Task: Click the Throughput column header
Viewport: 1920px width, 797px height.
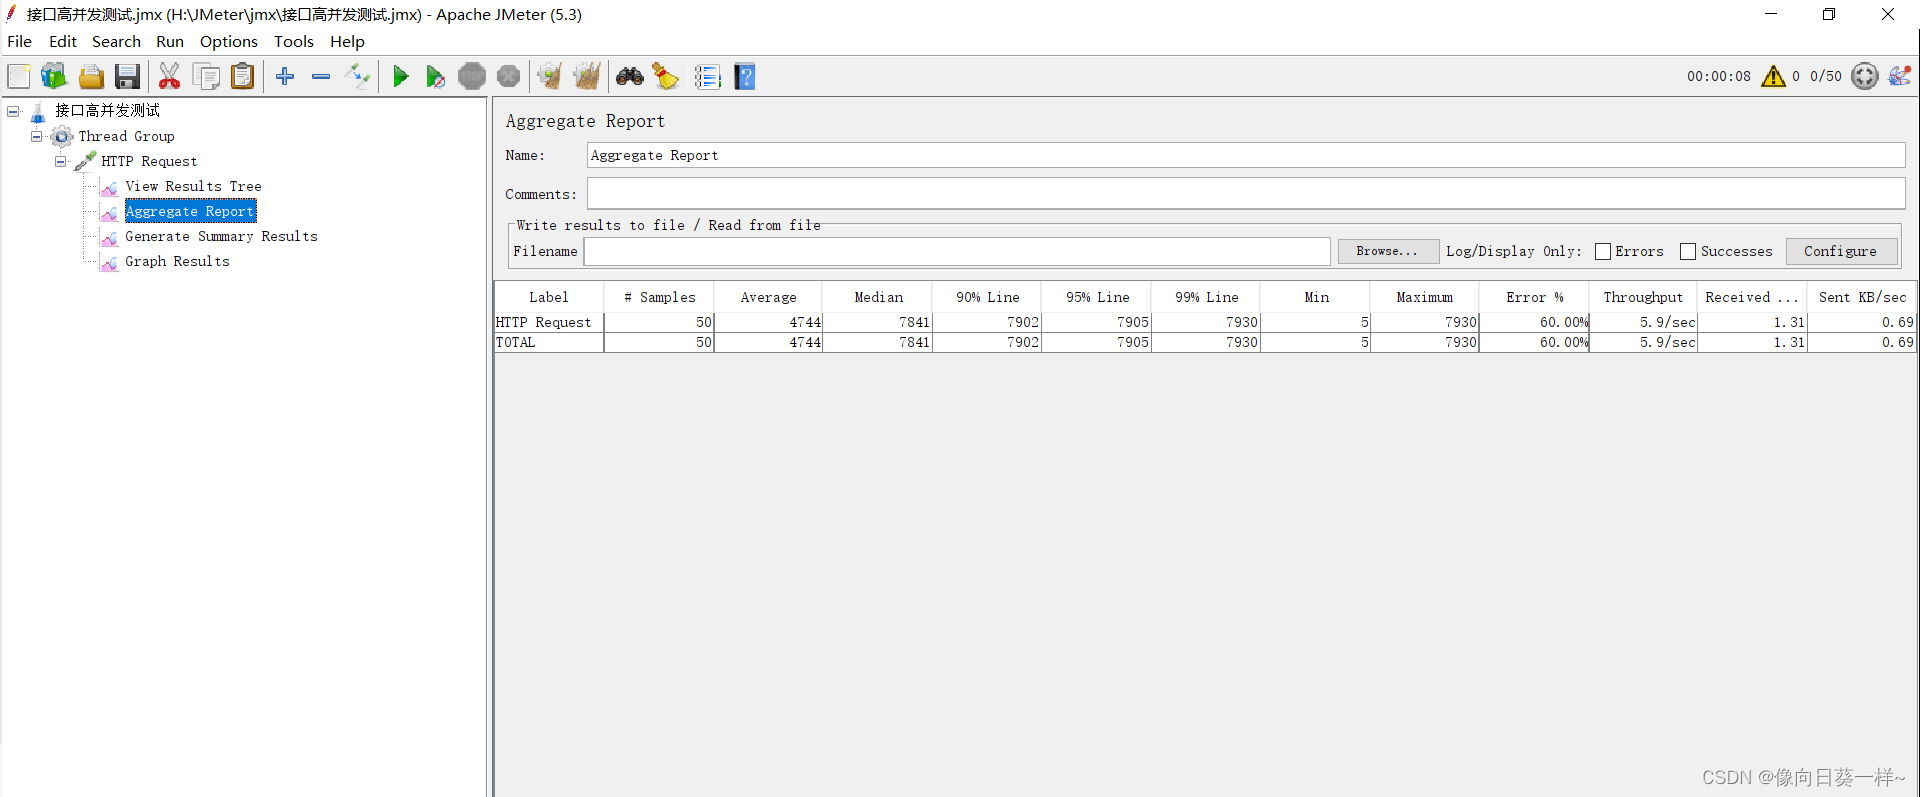Action: 1643,297
